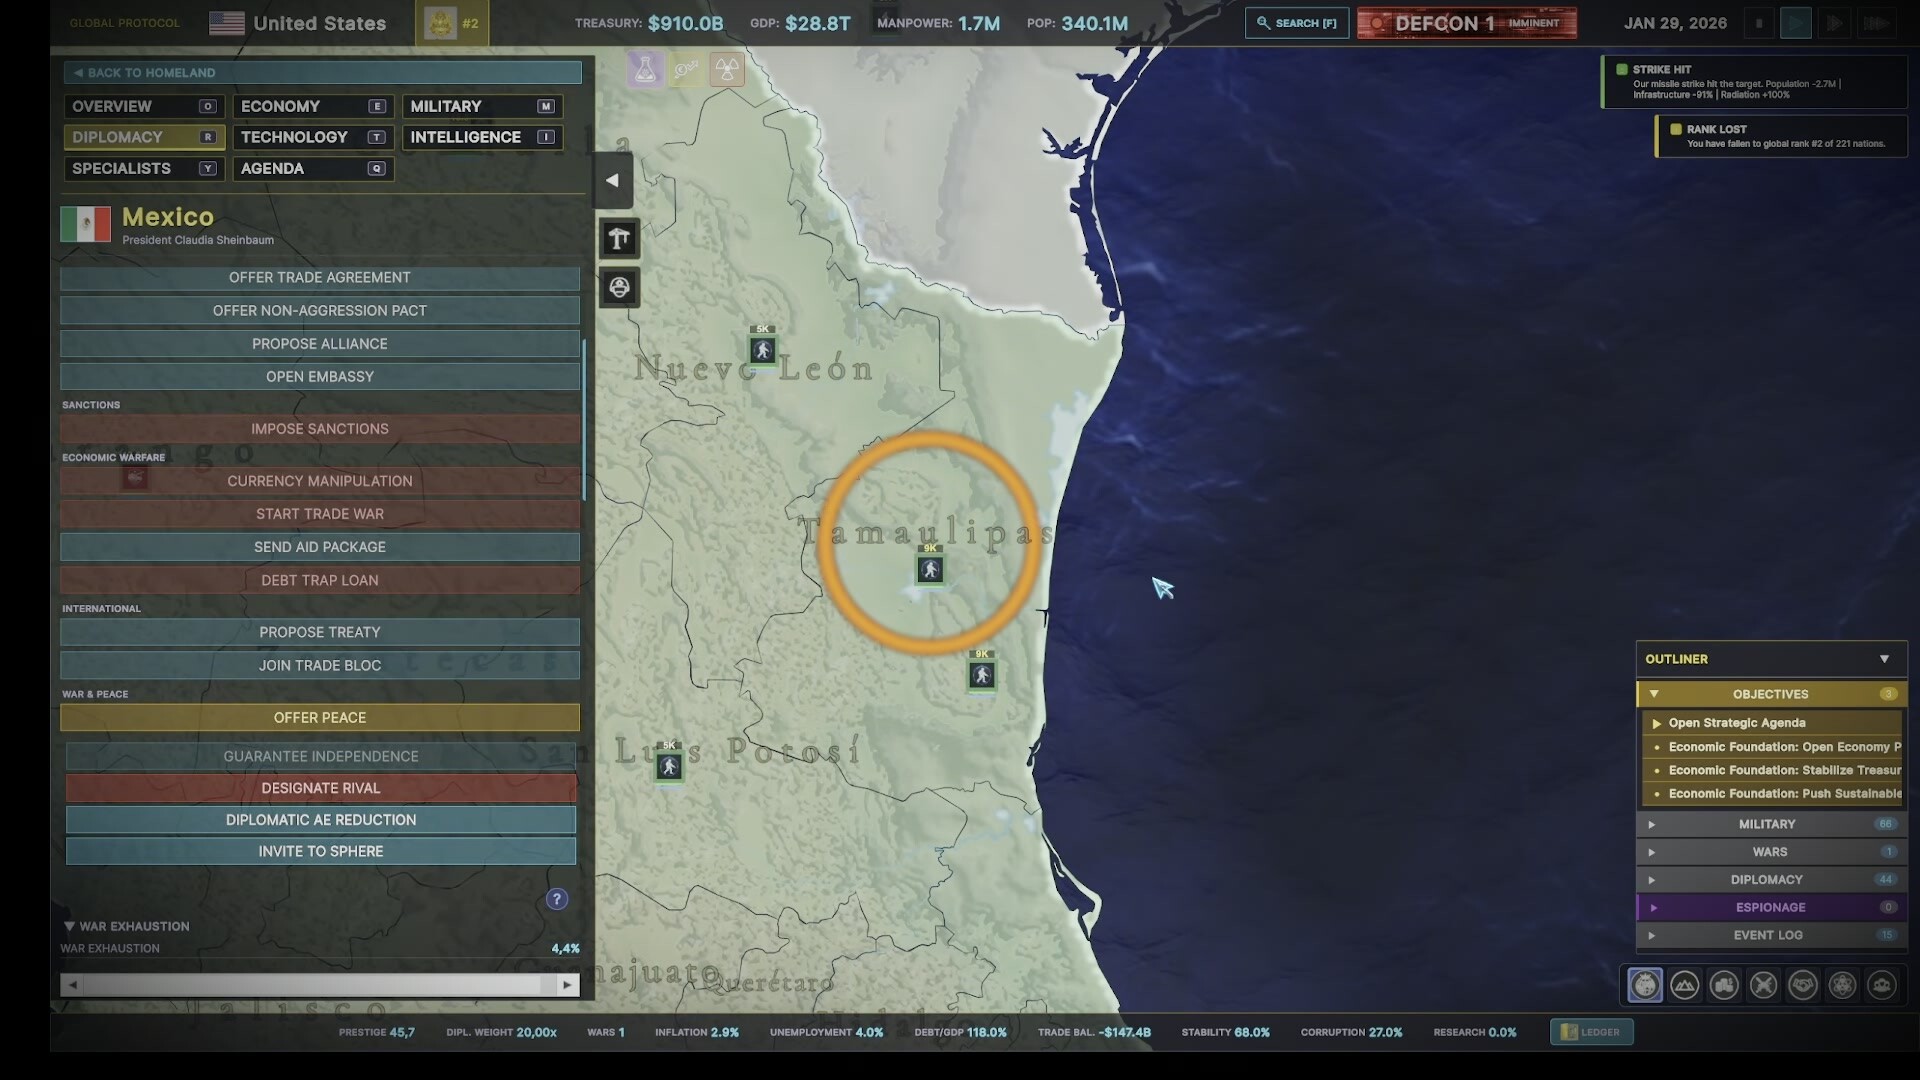Select the last map mode icon
Viewport: 1920px width, 1080px height.
click(1882, 985)
